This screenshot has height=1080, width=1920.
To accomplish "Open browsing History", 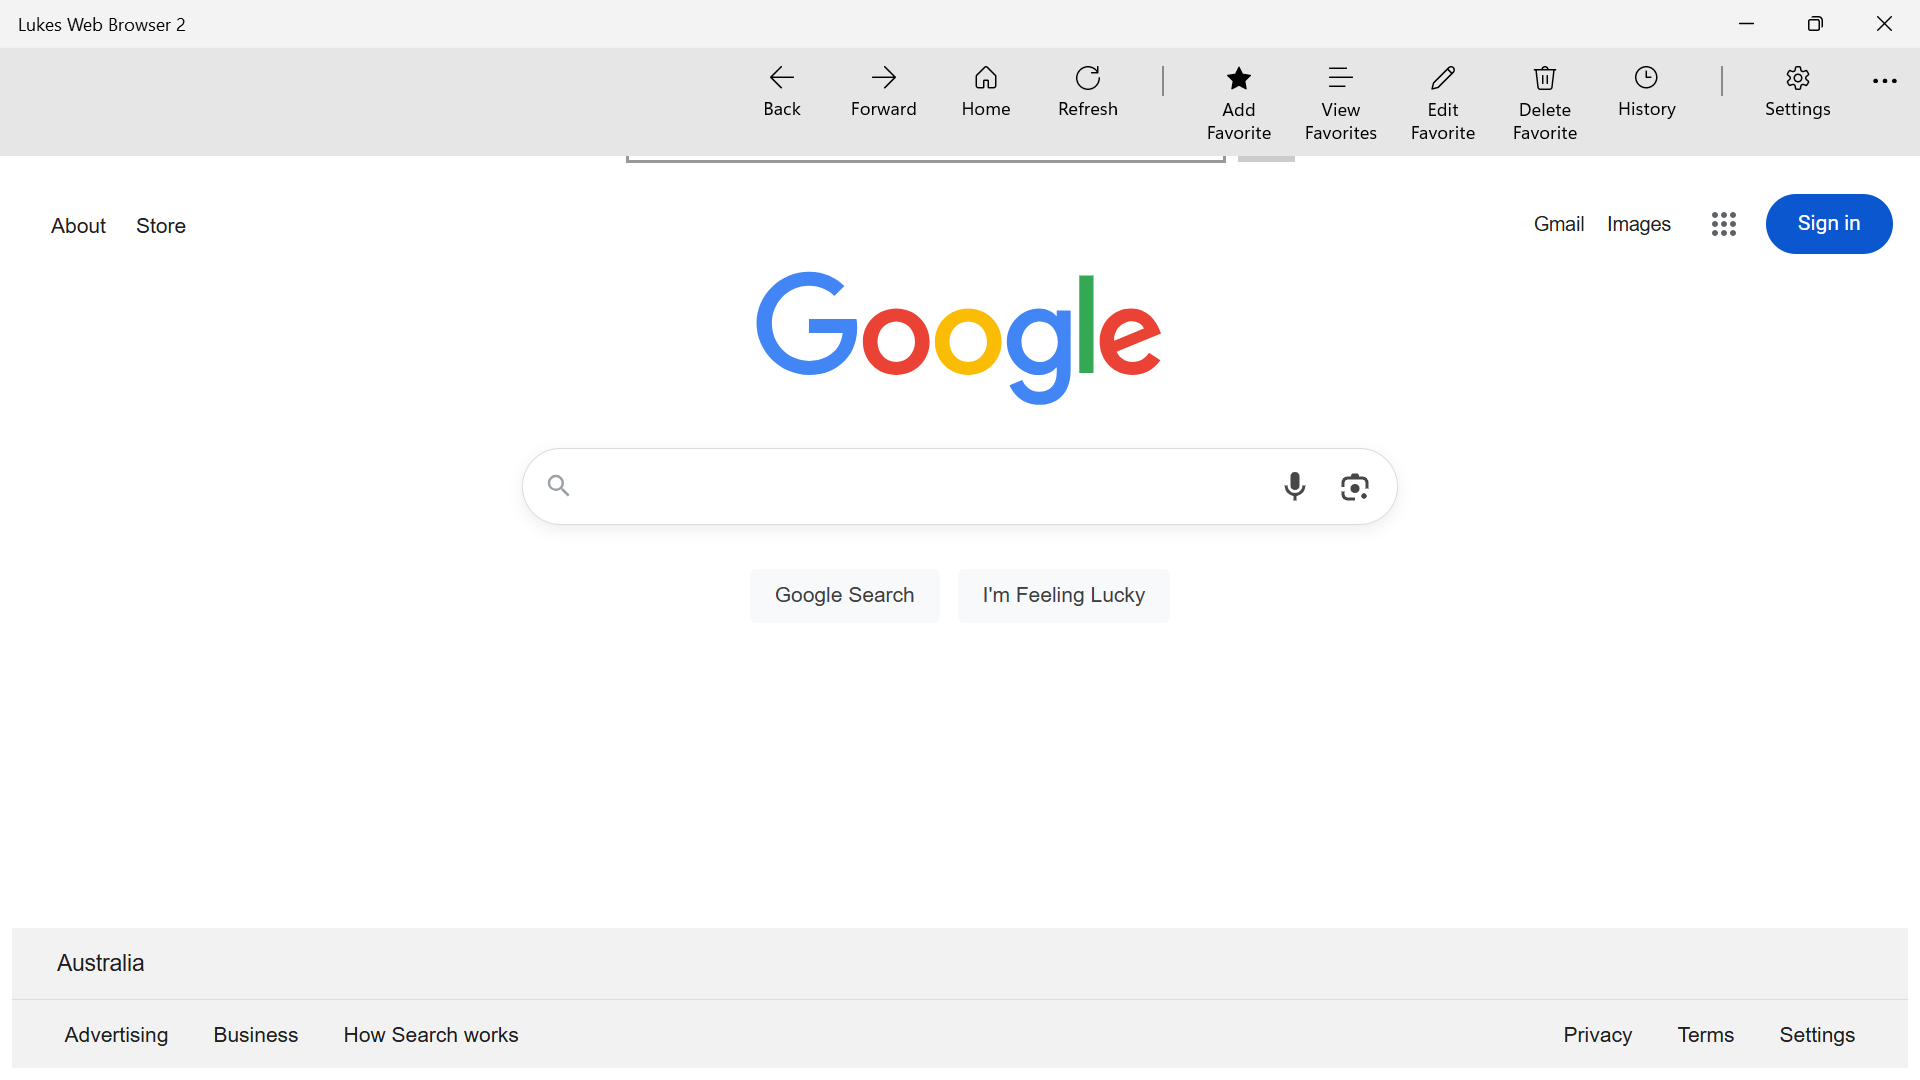I will pos(1647,92).
